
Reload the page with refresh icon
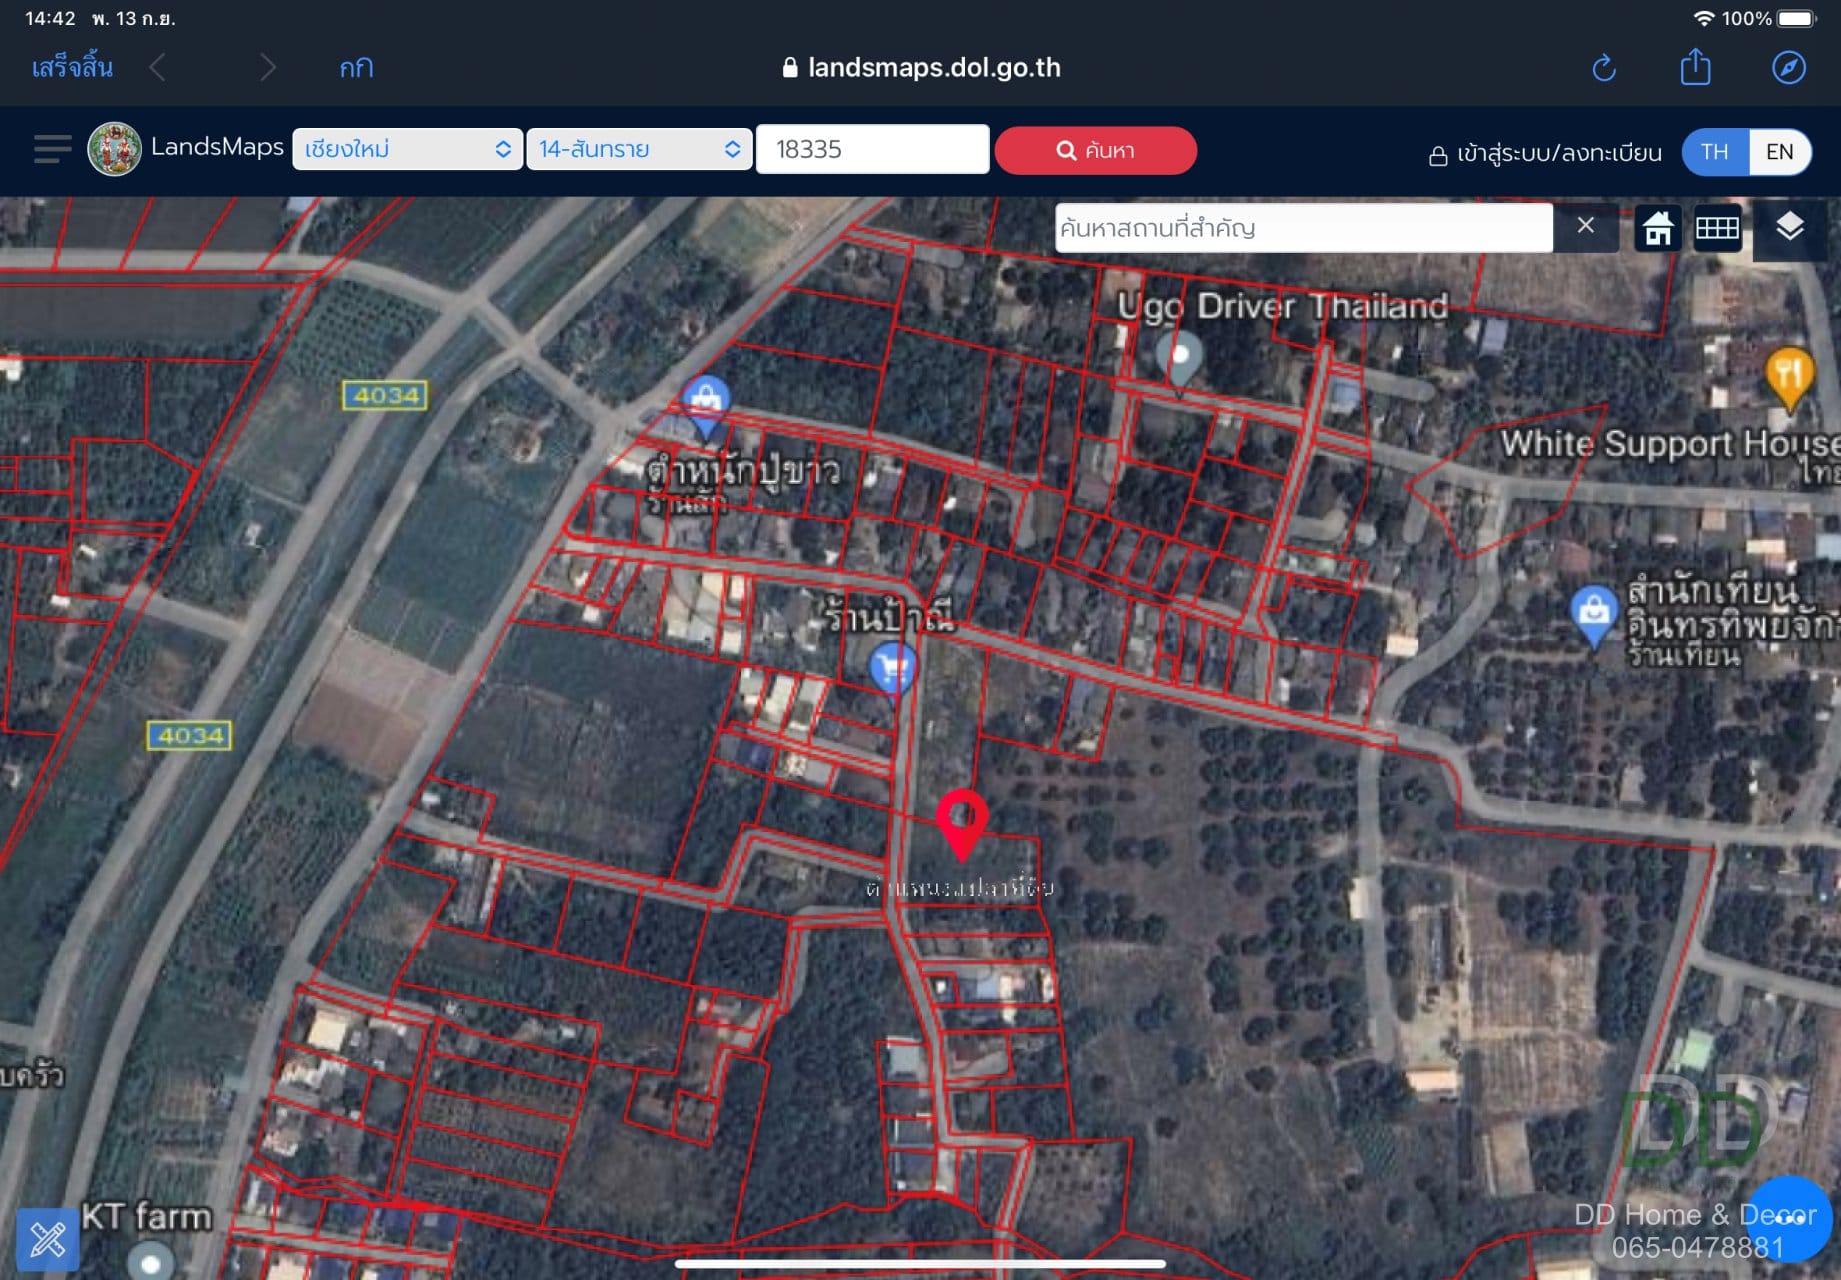(x=1604, y=68)
